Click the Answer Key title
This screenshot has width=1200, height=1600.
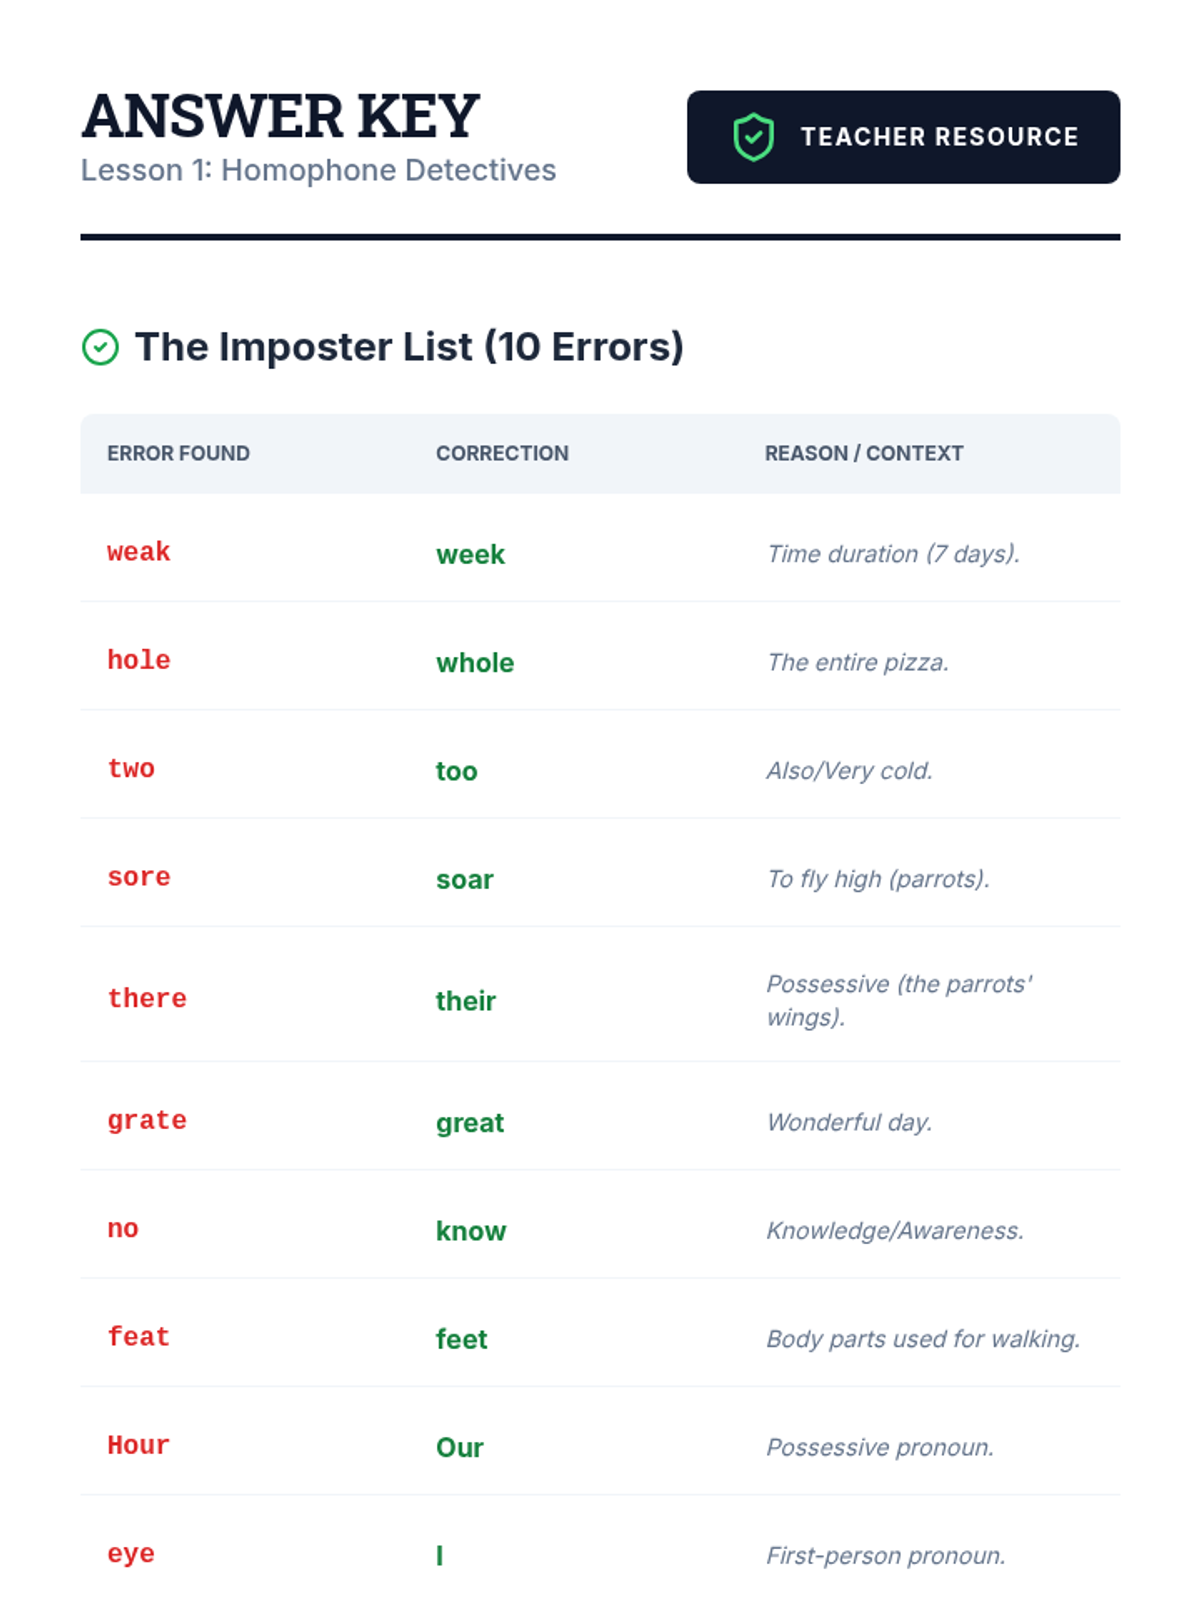point(281,116)
